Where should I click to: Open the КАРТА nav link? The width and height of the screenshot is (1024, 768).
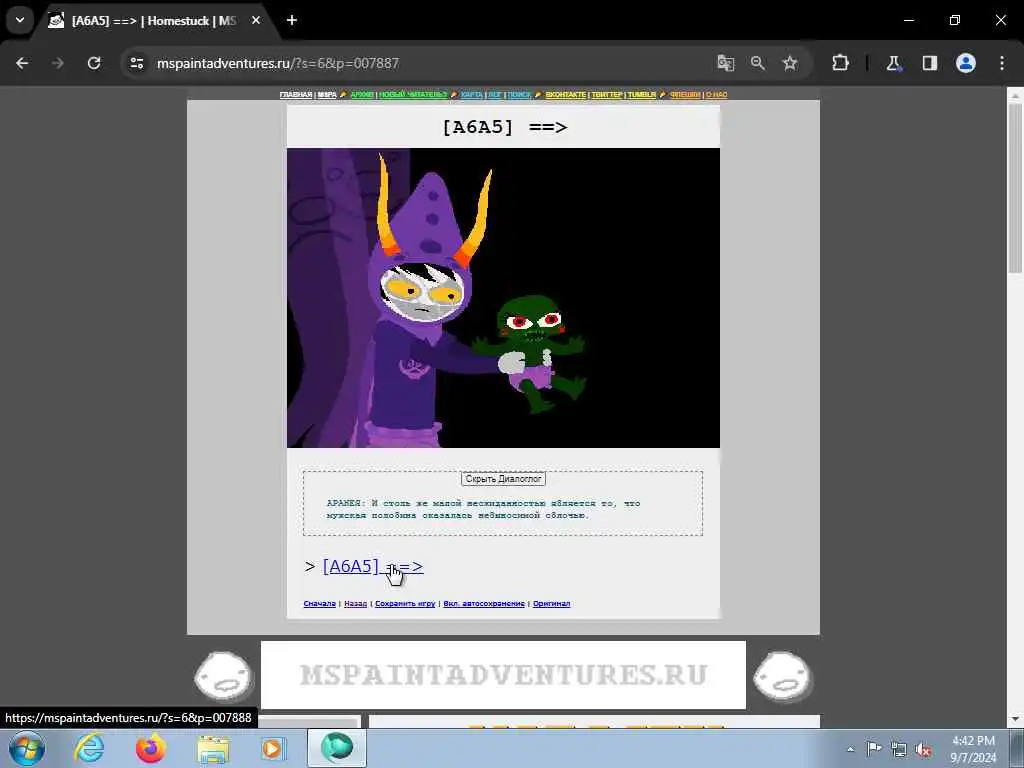(x=472, y=95)
